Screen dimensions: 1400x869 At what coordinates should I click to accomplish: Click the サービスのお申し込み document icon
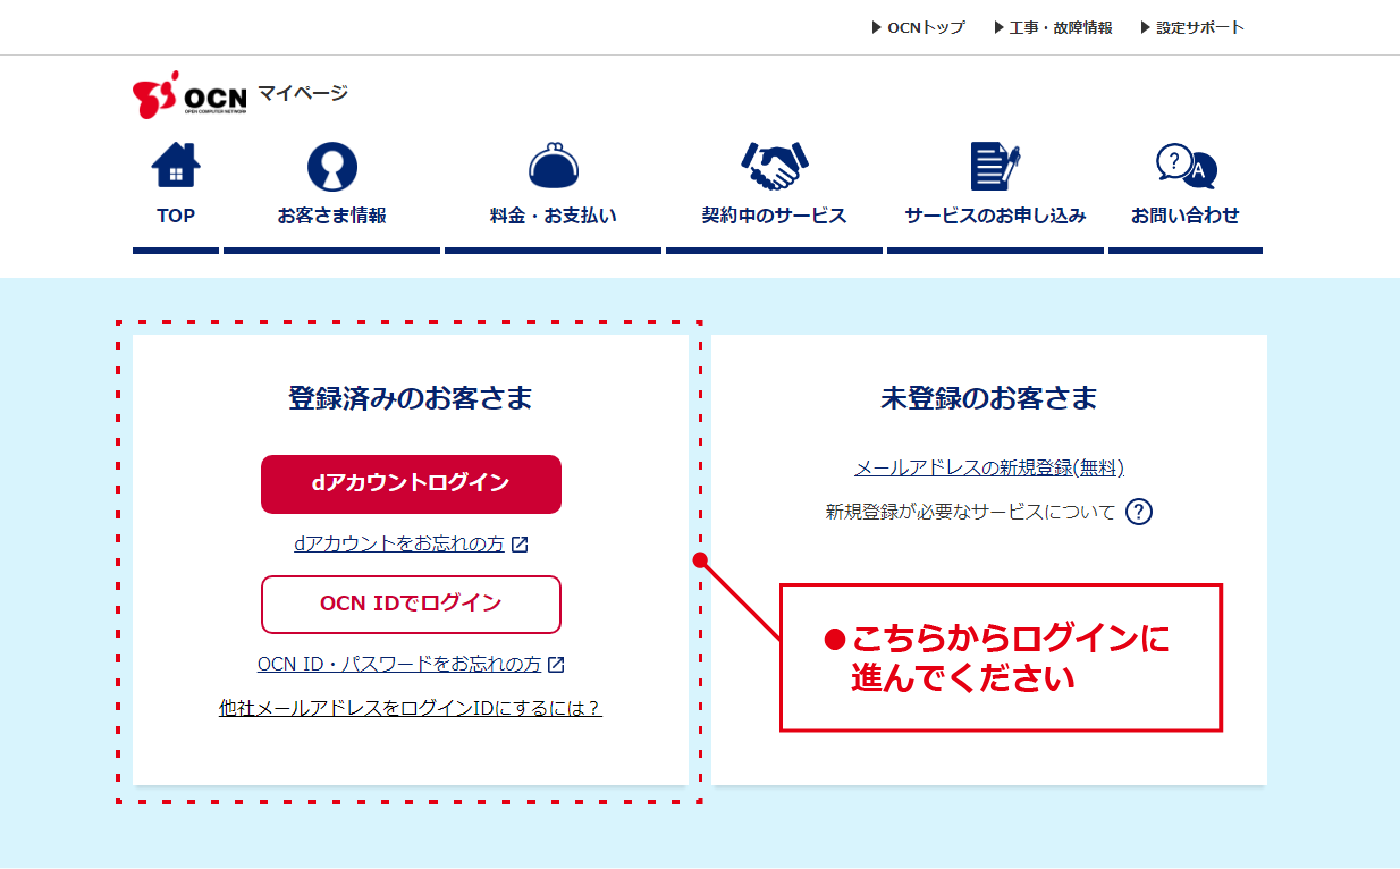[x=995, y=166]
